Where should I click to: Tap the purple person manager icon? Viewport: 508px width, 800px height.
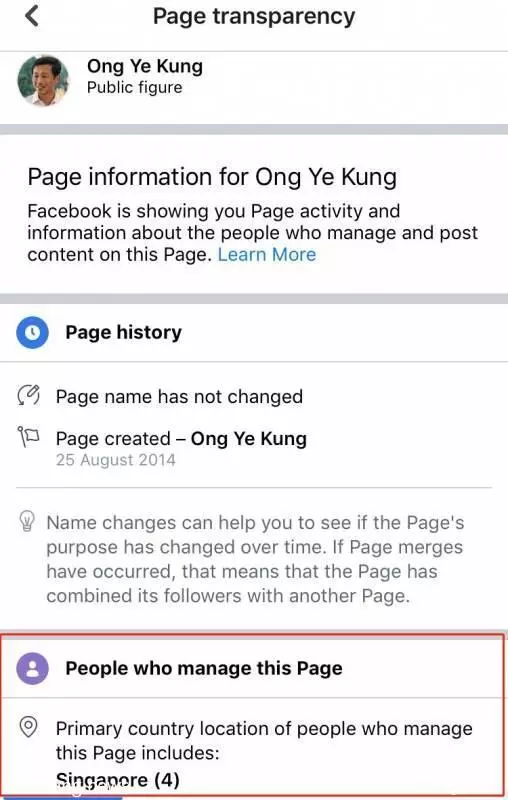click(32, 668)
